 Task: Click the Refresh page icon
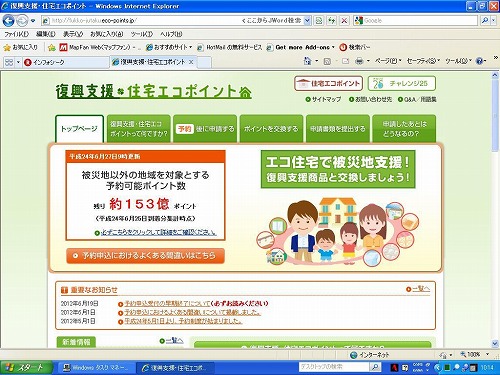[331, 21]
